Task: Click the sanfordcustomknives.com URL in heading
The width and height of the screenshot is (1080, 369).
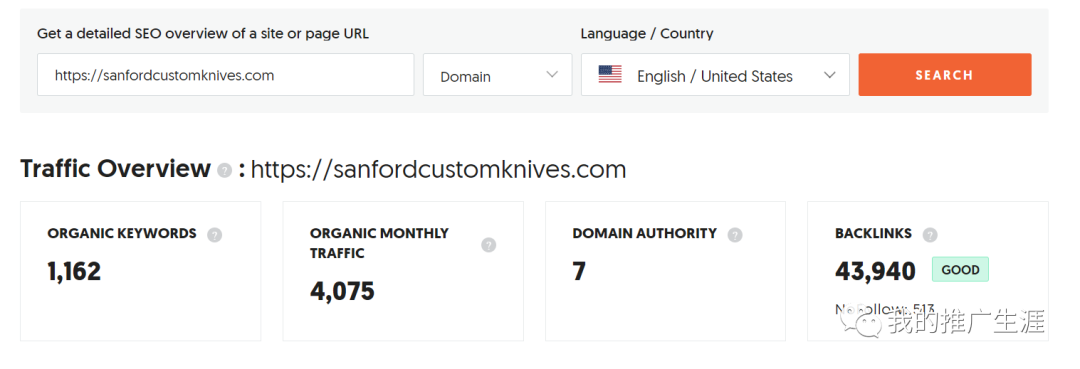Action: click(438, 169)
